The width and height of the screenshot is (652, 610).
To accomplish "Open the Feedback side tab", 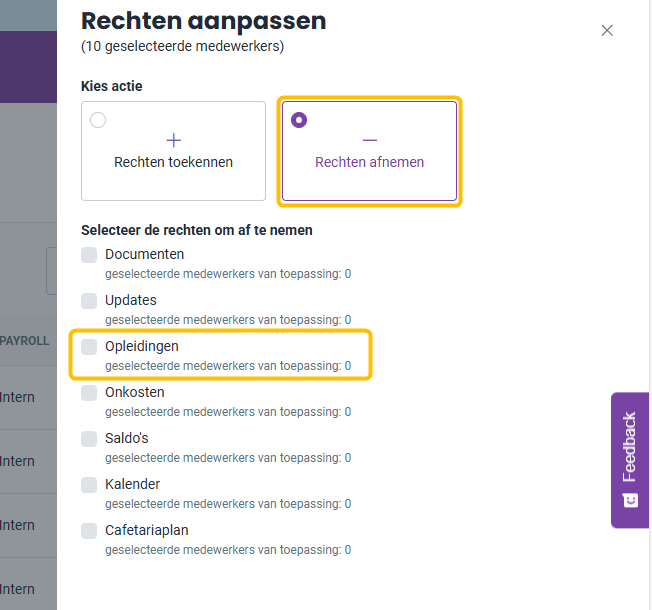I will coord(630,460).
